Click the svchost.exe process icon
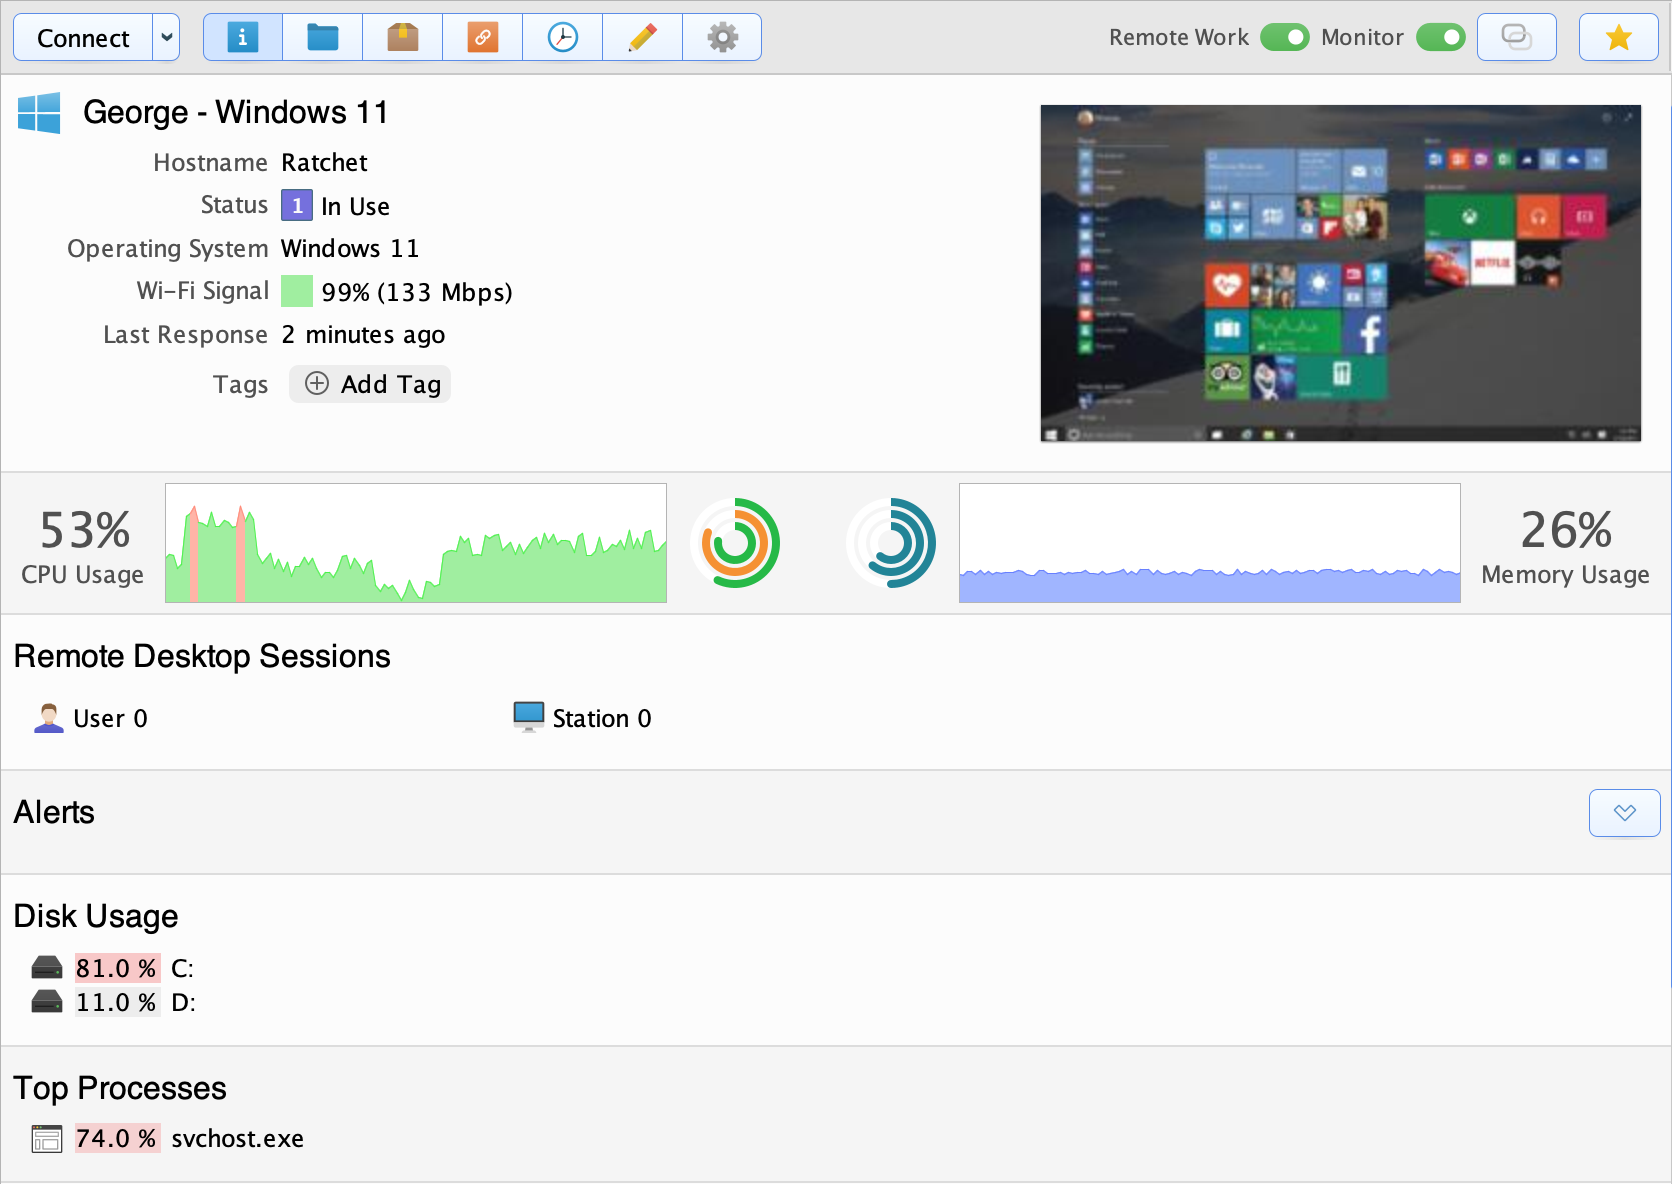Image resolution: width=1672 pixels, height=1184 pixels. (47, 1139)
